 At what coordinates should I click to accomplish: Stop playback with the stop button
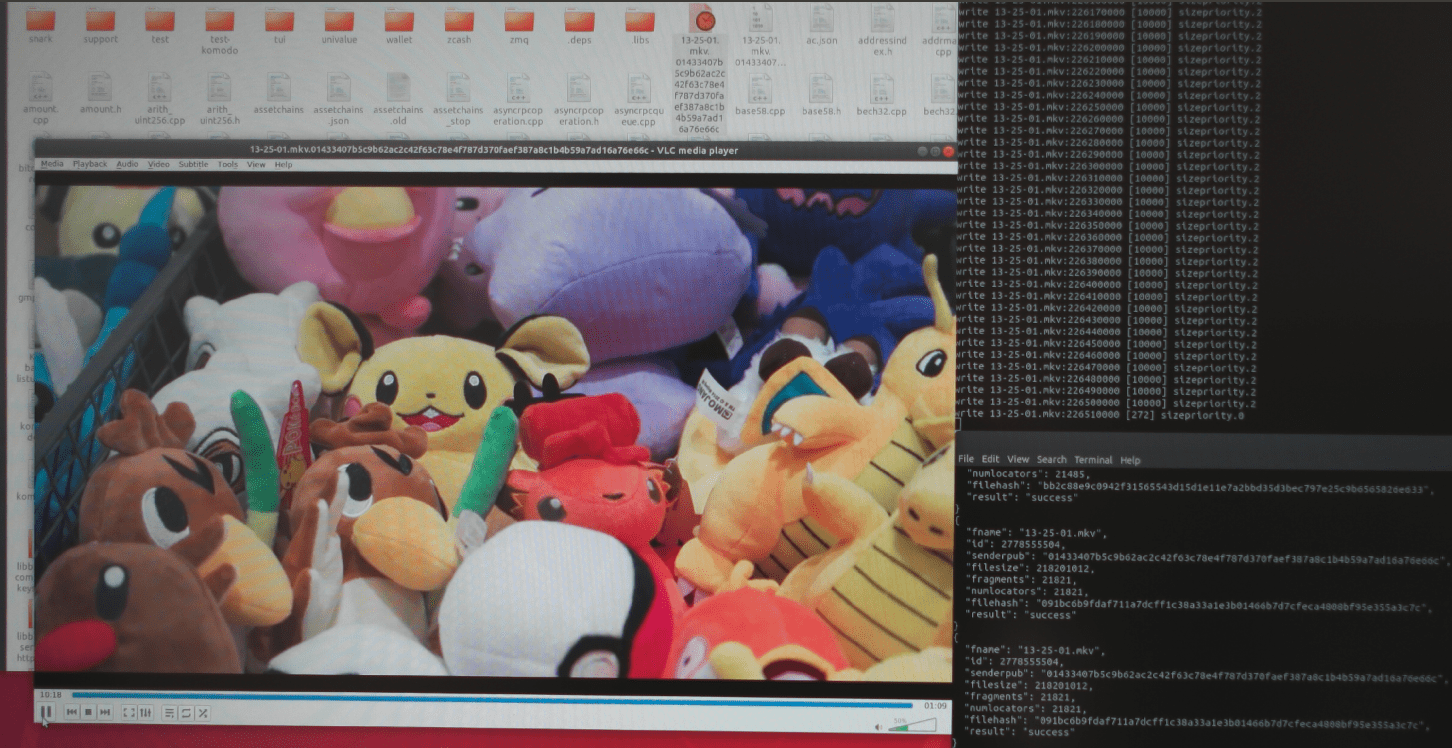click(x=88, y=712)
